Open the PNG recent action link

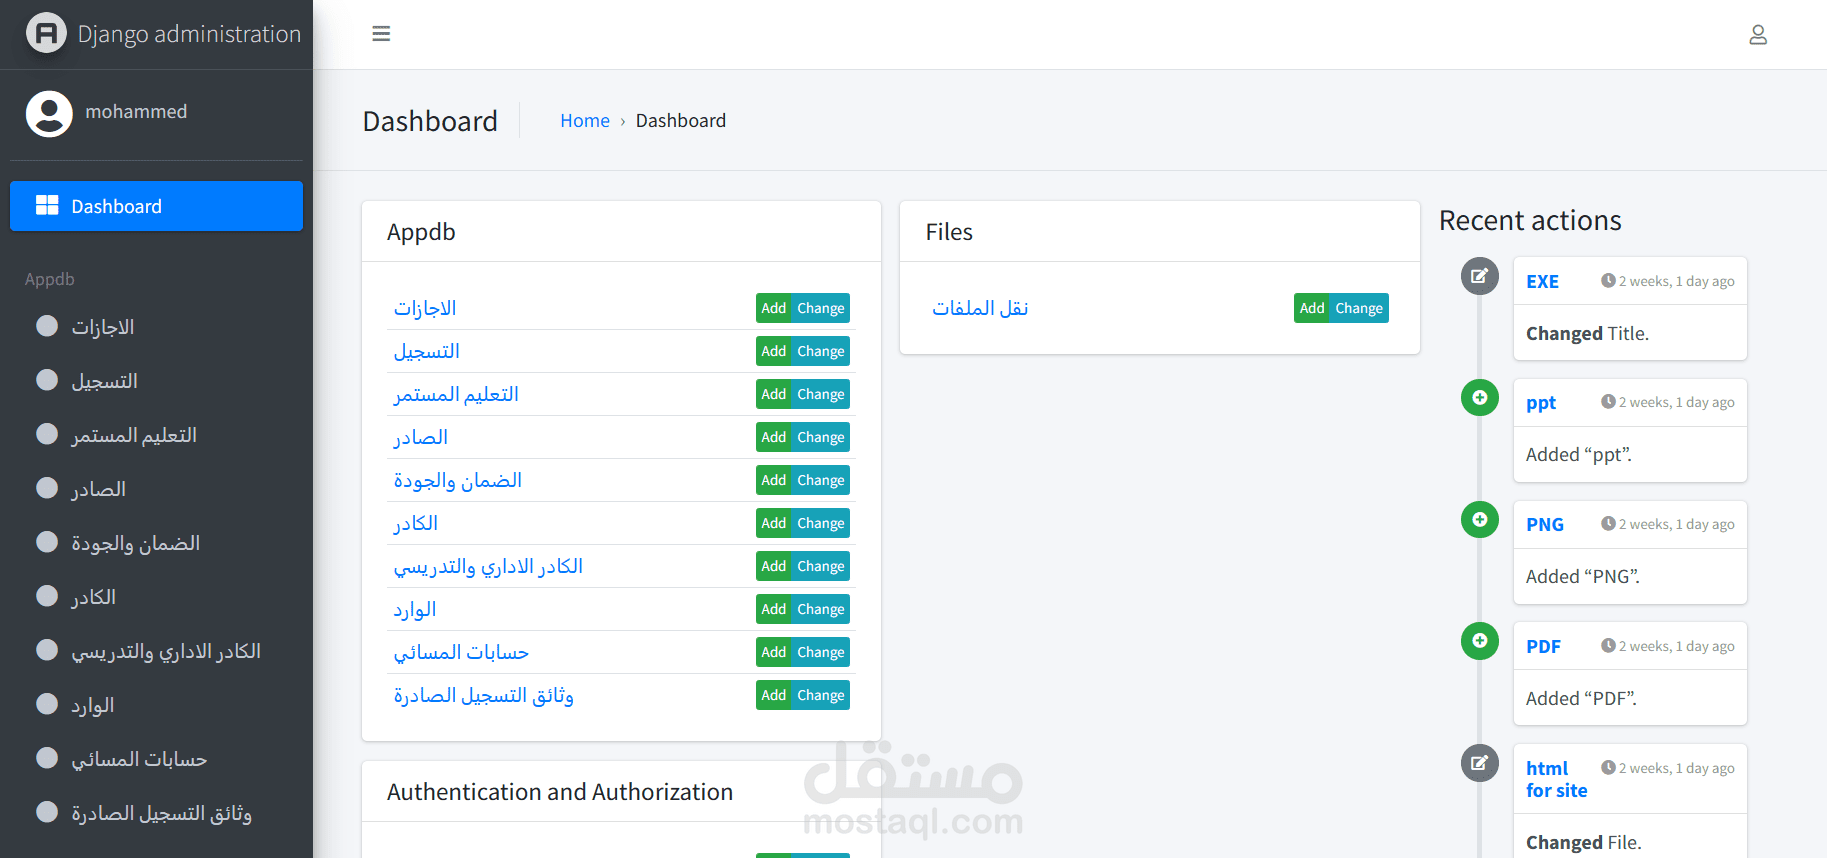pyautogui.click(x=1545, y=525)
